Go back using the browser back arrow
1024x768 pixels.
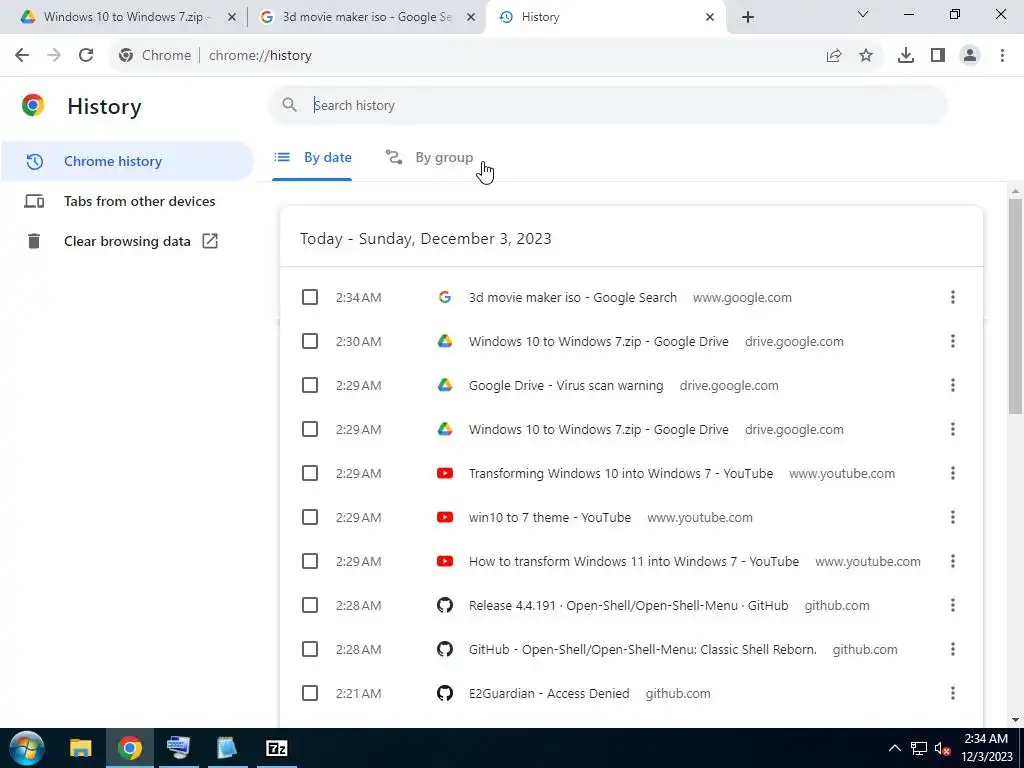coord(22,56)
